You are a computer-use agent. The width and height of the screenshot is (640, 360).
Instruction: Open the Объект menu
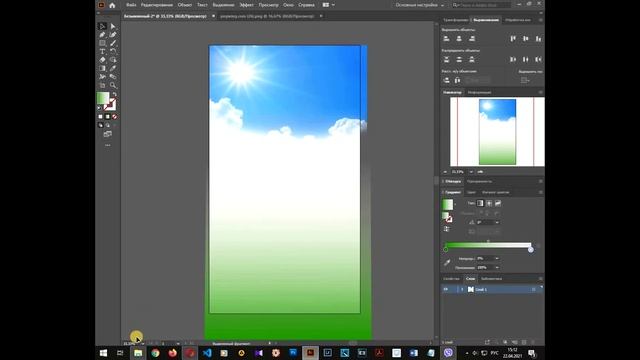[185, 5]
